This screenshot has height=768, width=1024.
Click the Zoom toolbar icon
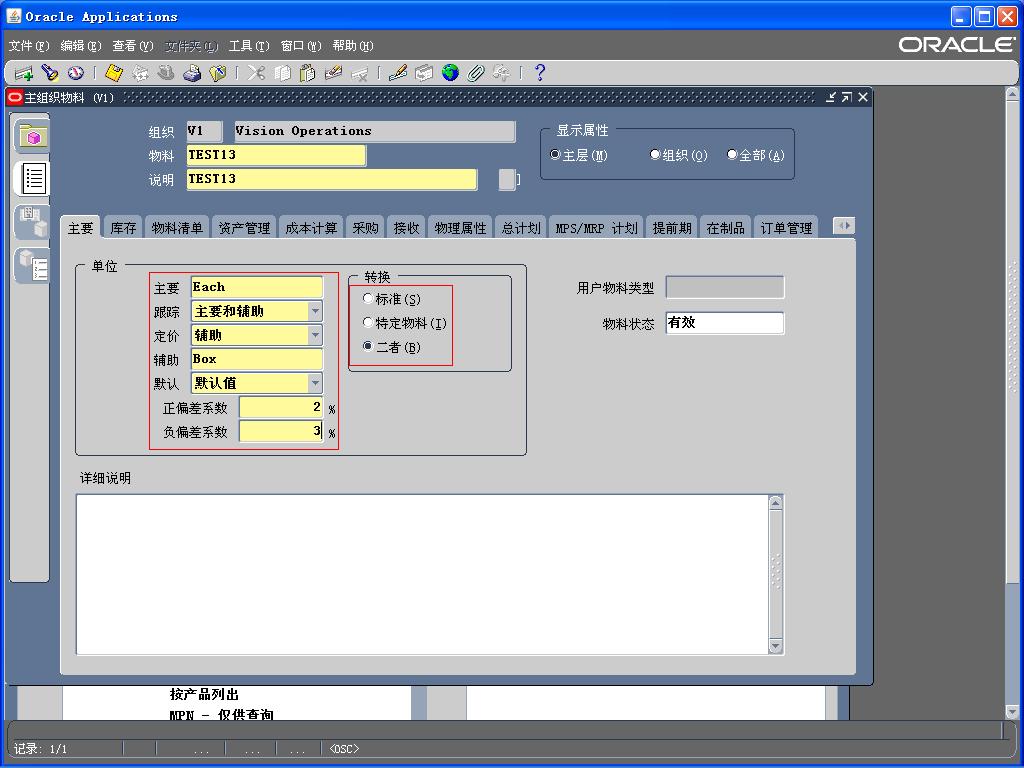click(424, 73)
